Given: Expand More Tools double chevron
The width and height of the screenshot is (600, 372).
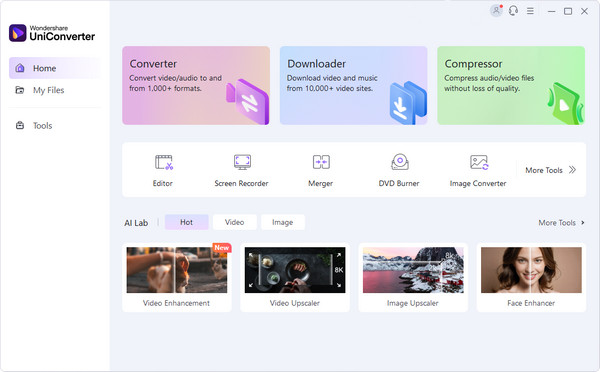Looking at the screenshot, I should point(572,170).
